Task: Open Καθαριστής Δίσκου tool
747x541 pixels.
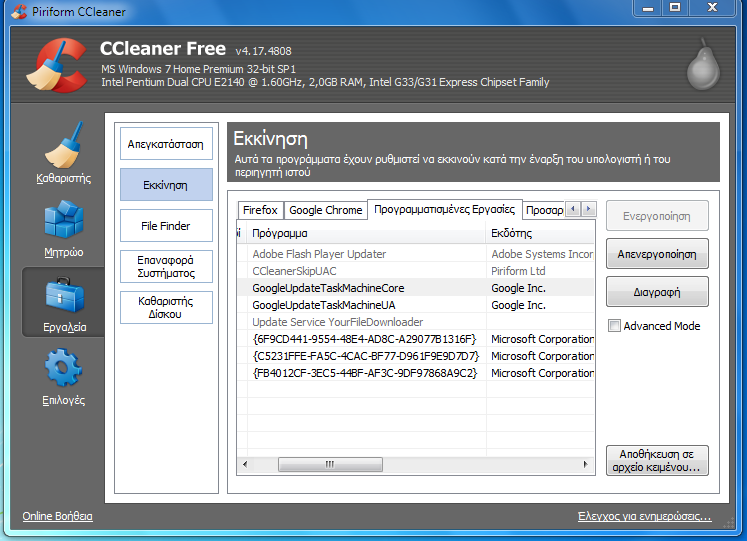Action: [x=166, y=308]
